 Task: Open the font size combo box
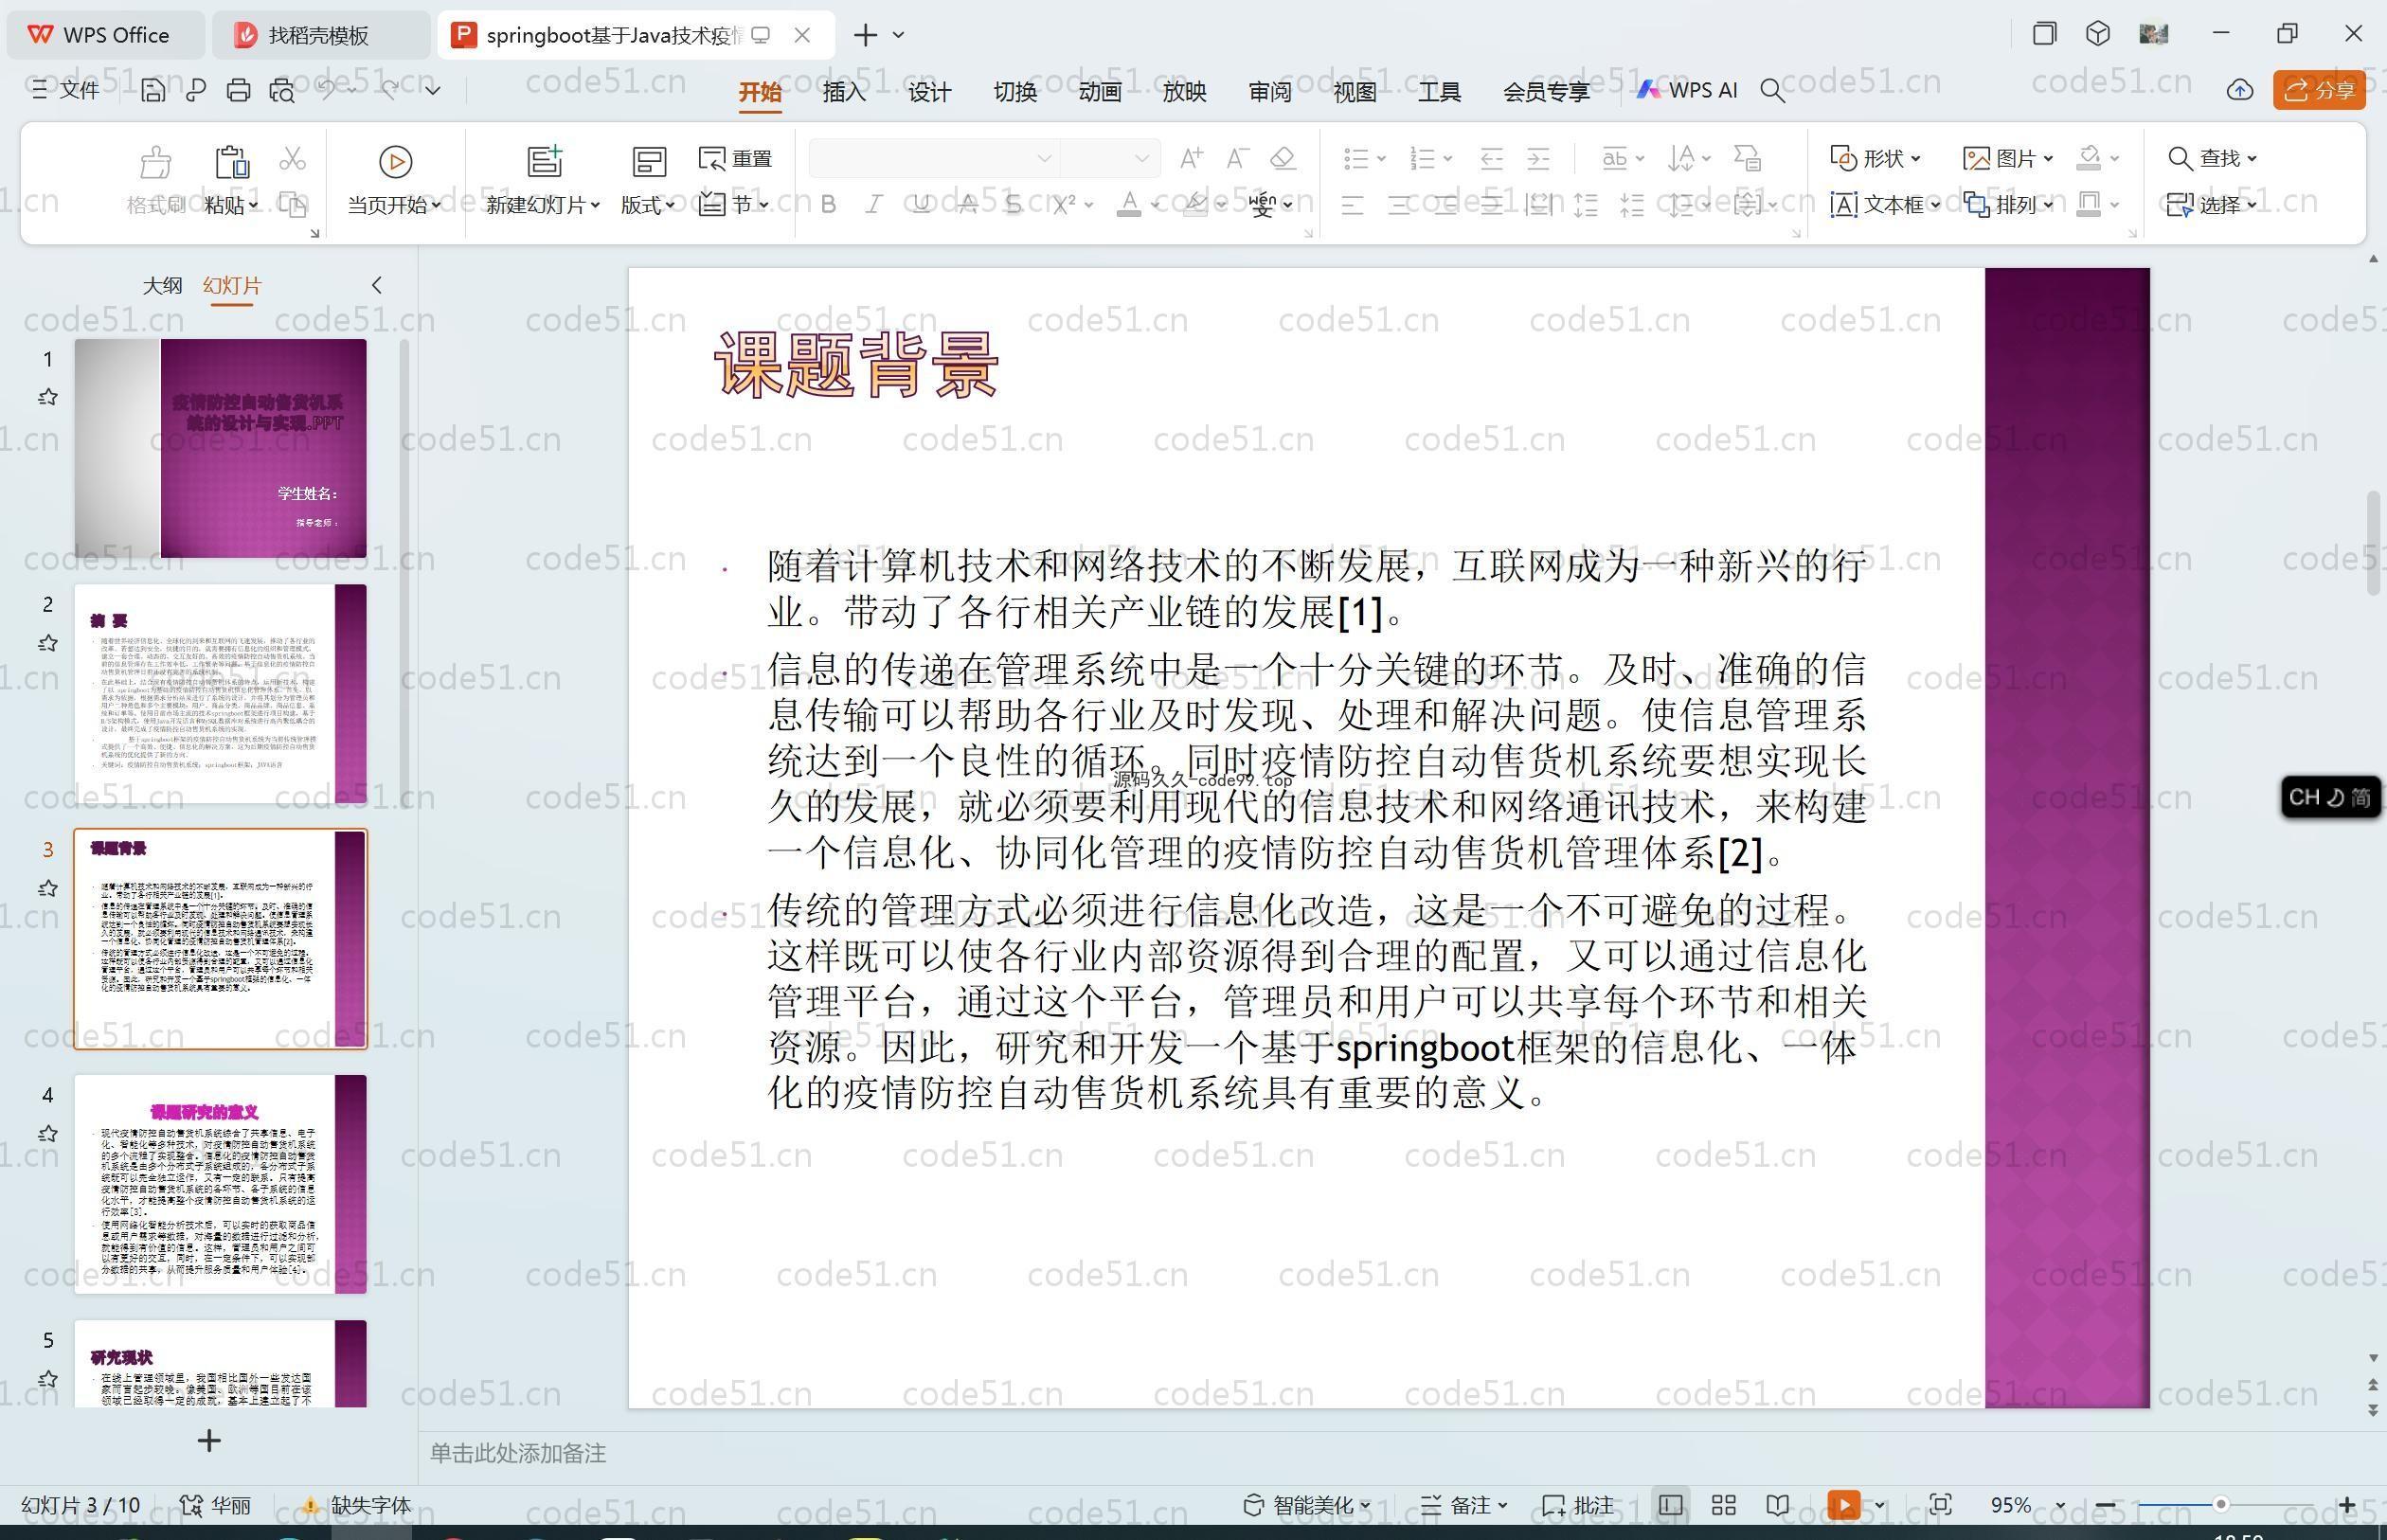(1109, 158)
